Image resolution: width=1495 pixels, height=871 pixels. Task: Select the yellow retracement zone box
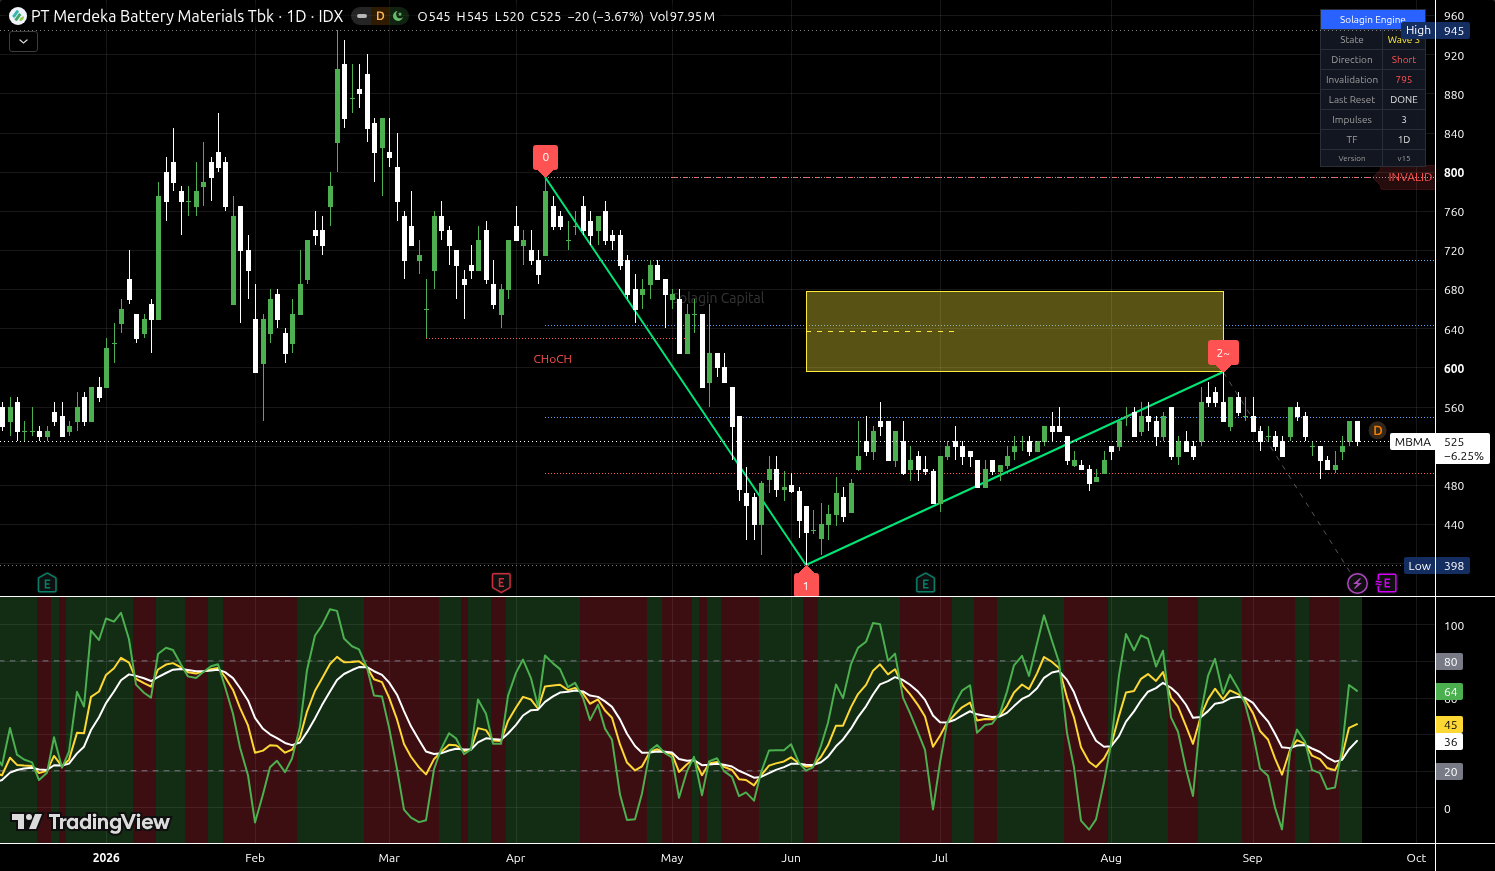(x=1014, y=331)
